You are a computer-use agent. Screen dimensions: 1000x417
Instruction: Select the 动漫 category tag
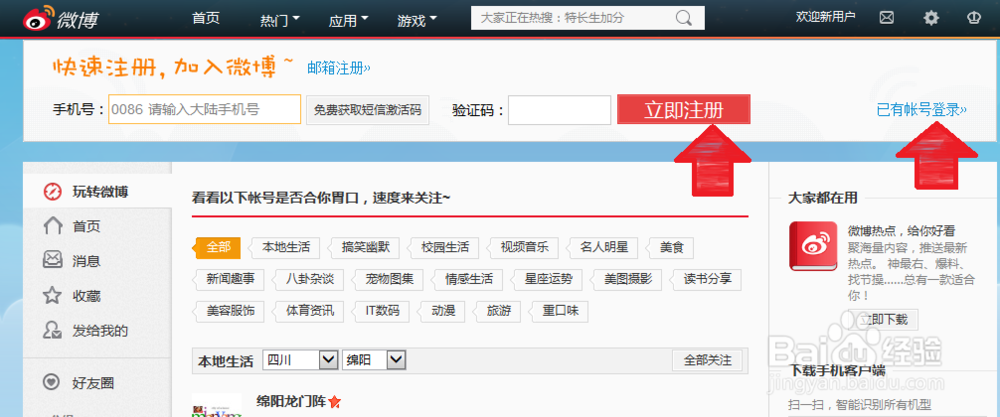[443, 312]
